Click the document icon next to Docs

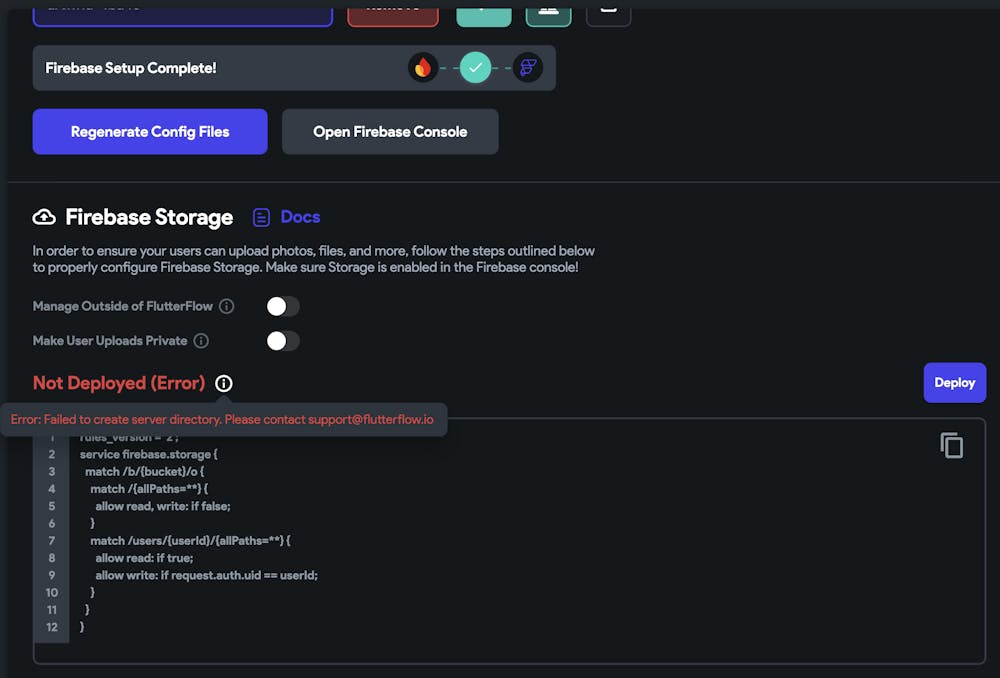tap(261, 217)
